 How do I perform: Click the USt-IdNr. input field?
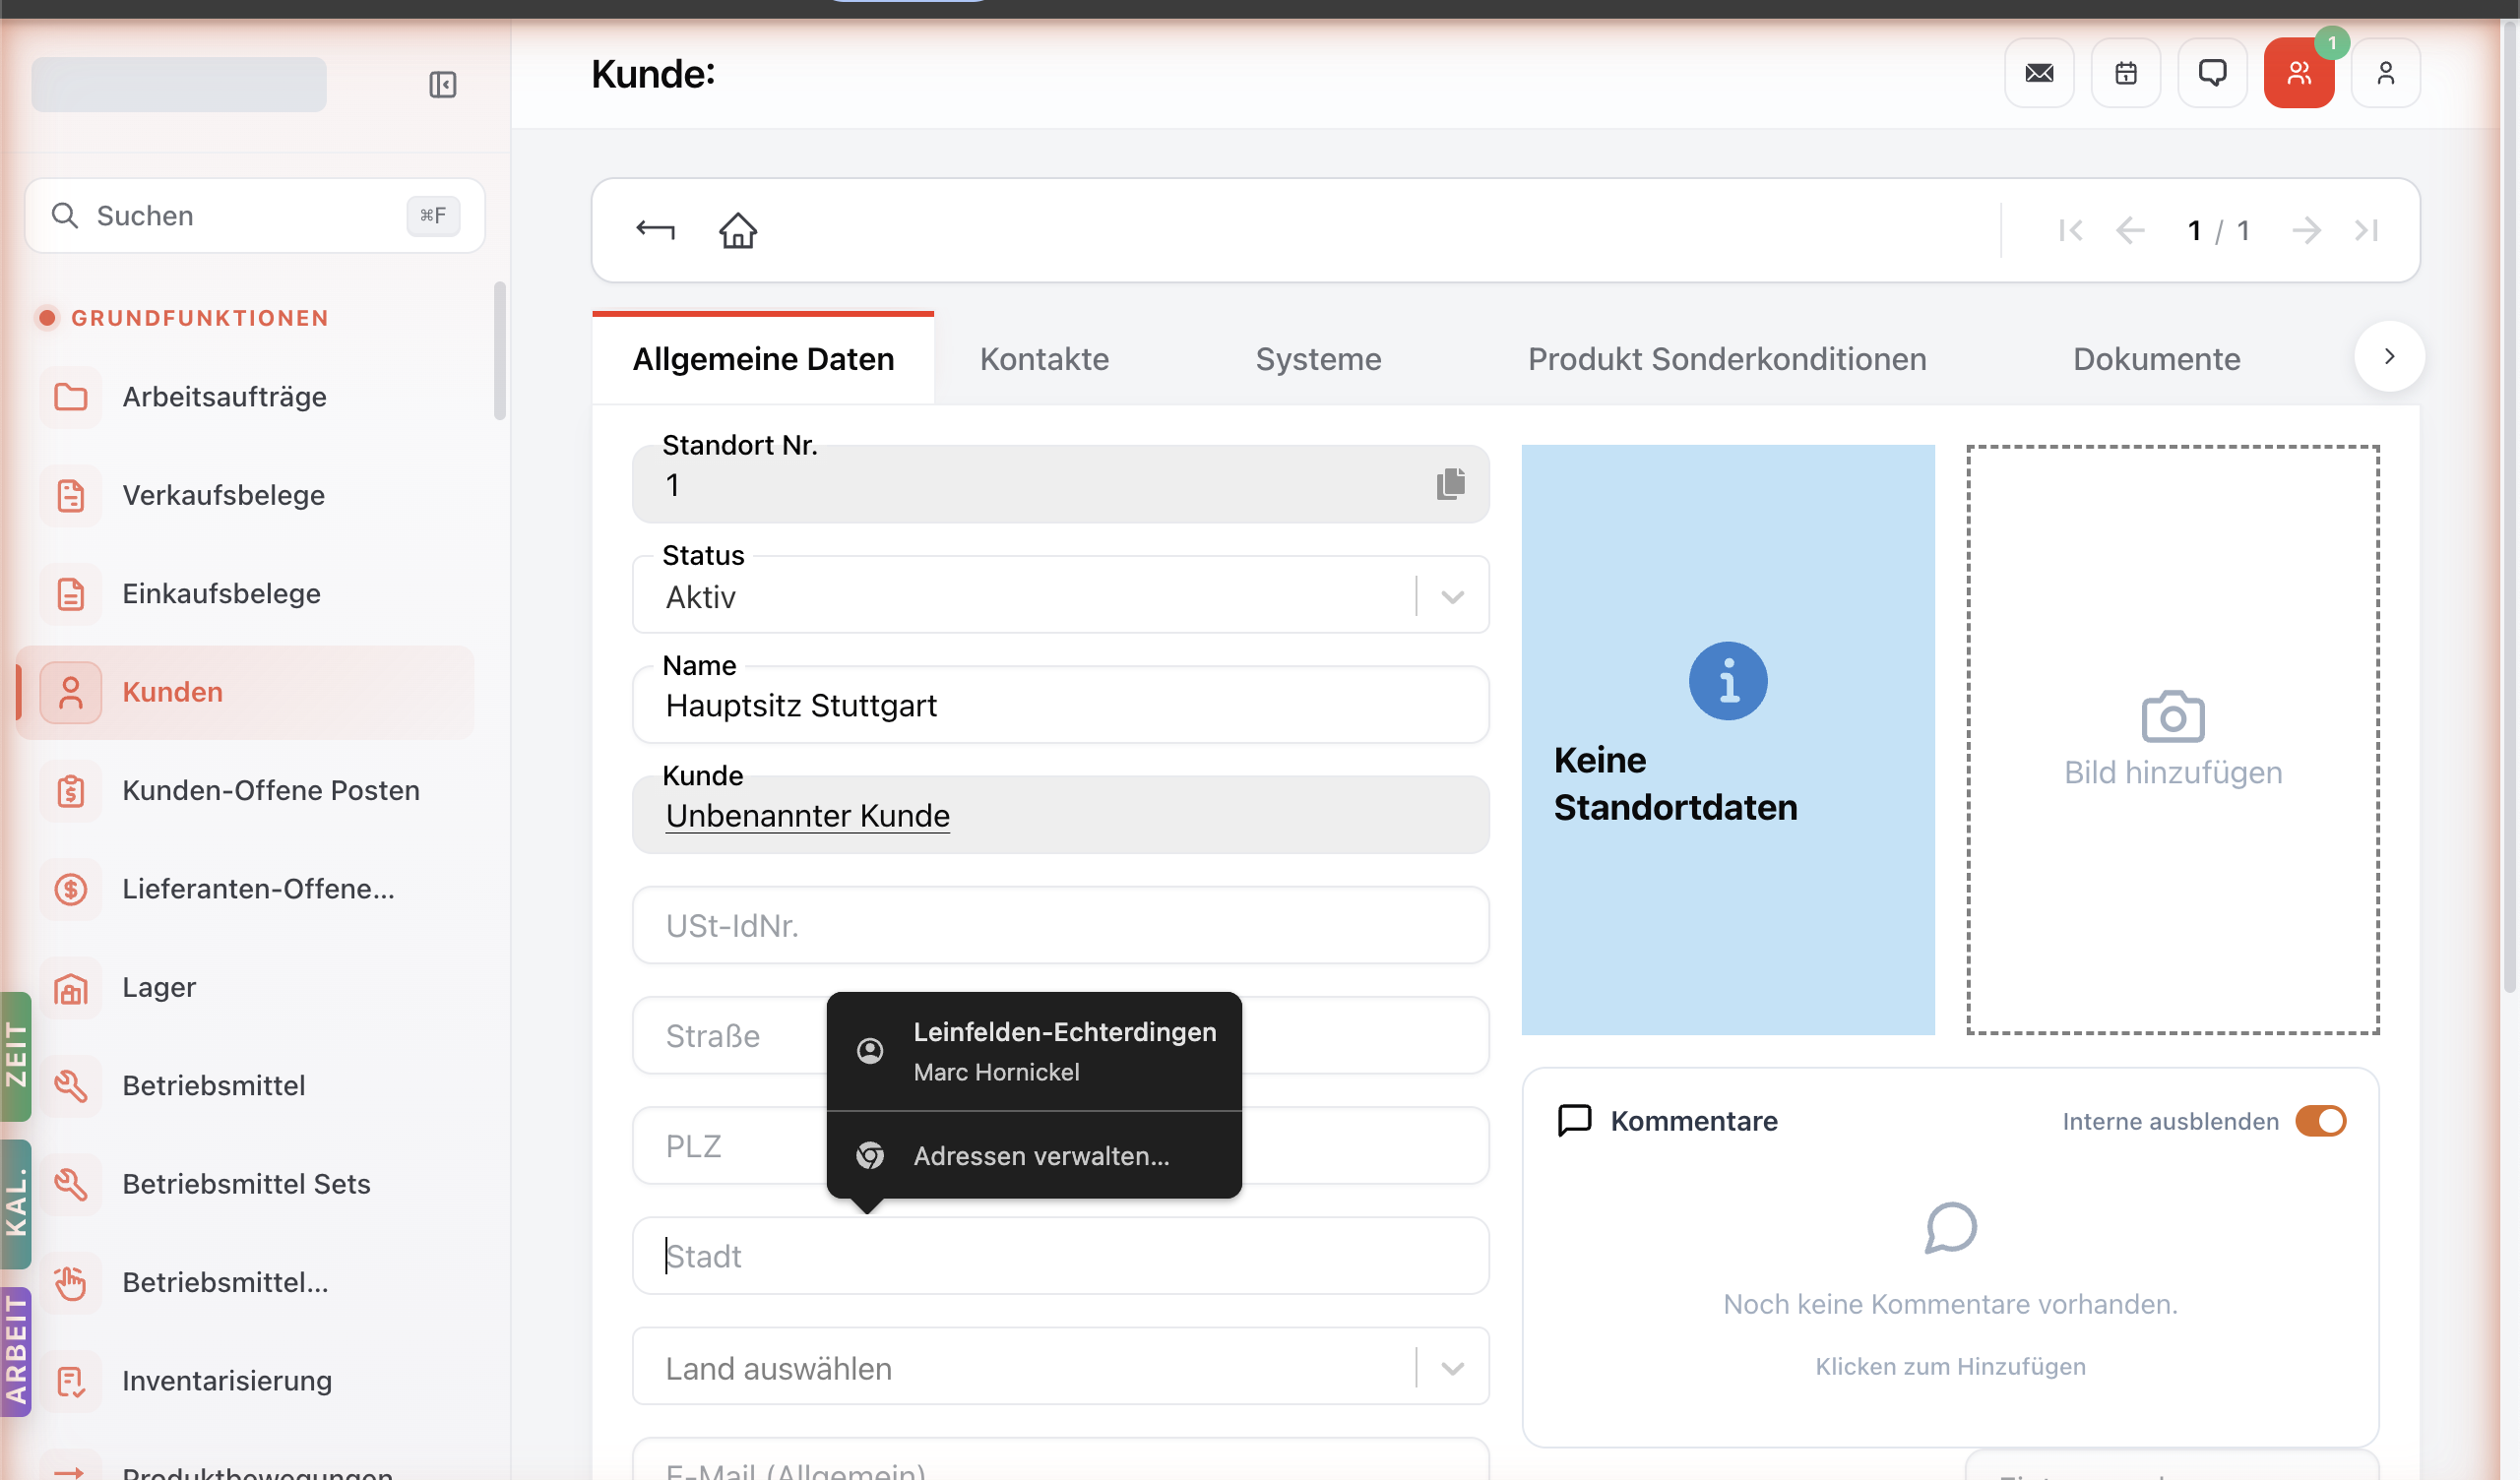point(1061,925)
